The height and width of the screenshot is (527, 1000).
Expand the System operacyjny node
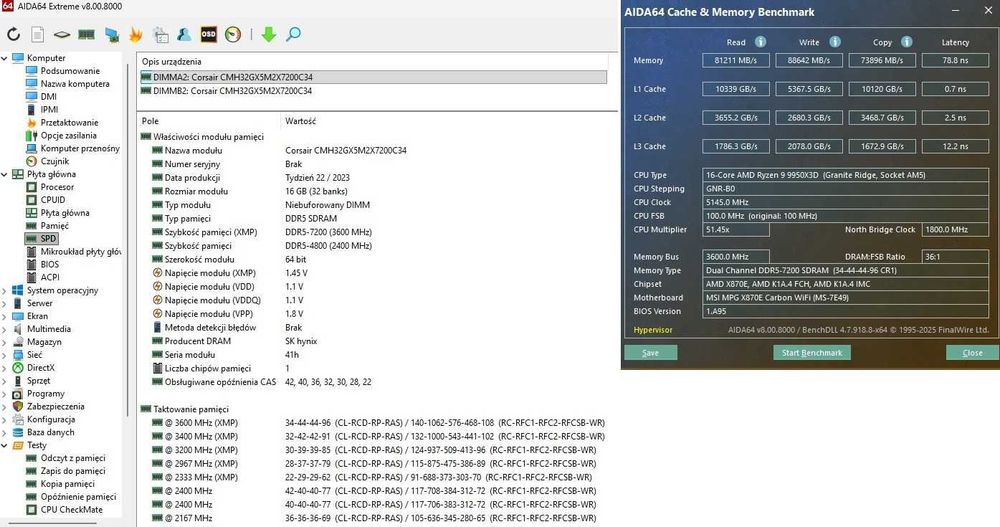tap(4, 290)
